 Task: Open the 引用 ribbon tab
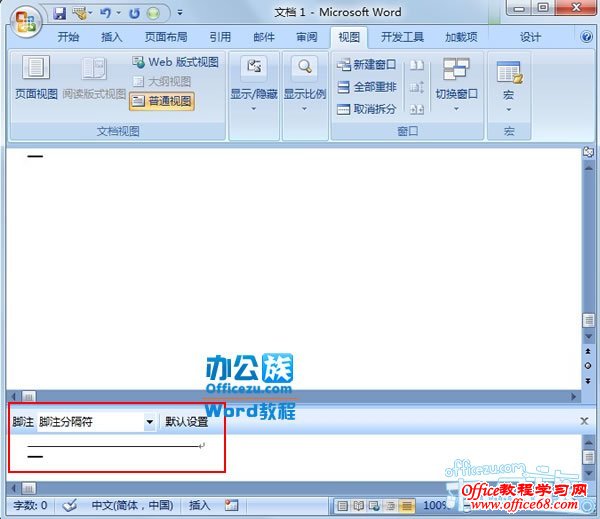point(220,37)
